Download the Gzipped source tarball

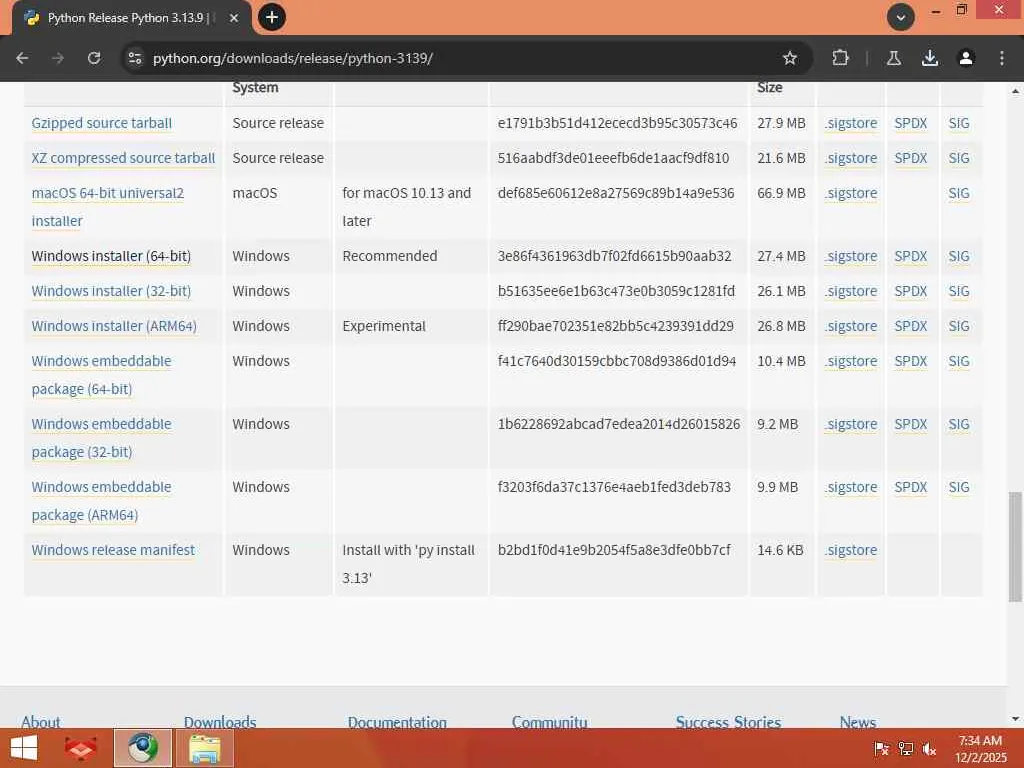pyautogui.click(x=102, y=123)
